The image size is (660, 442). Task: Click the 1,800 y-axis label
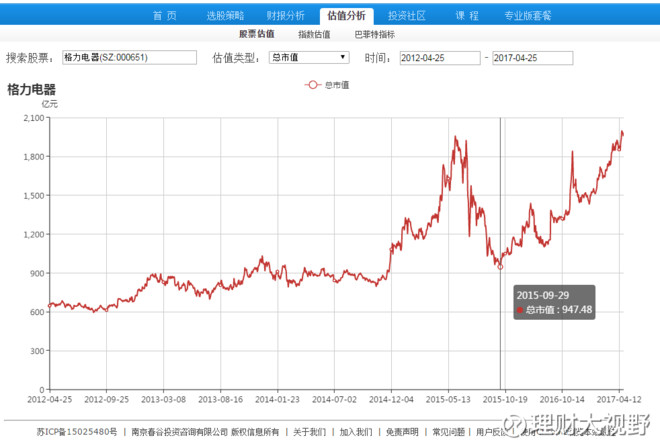click(x=34, y=157)
